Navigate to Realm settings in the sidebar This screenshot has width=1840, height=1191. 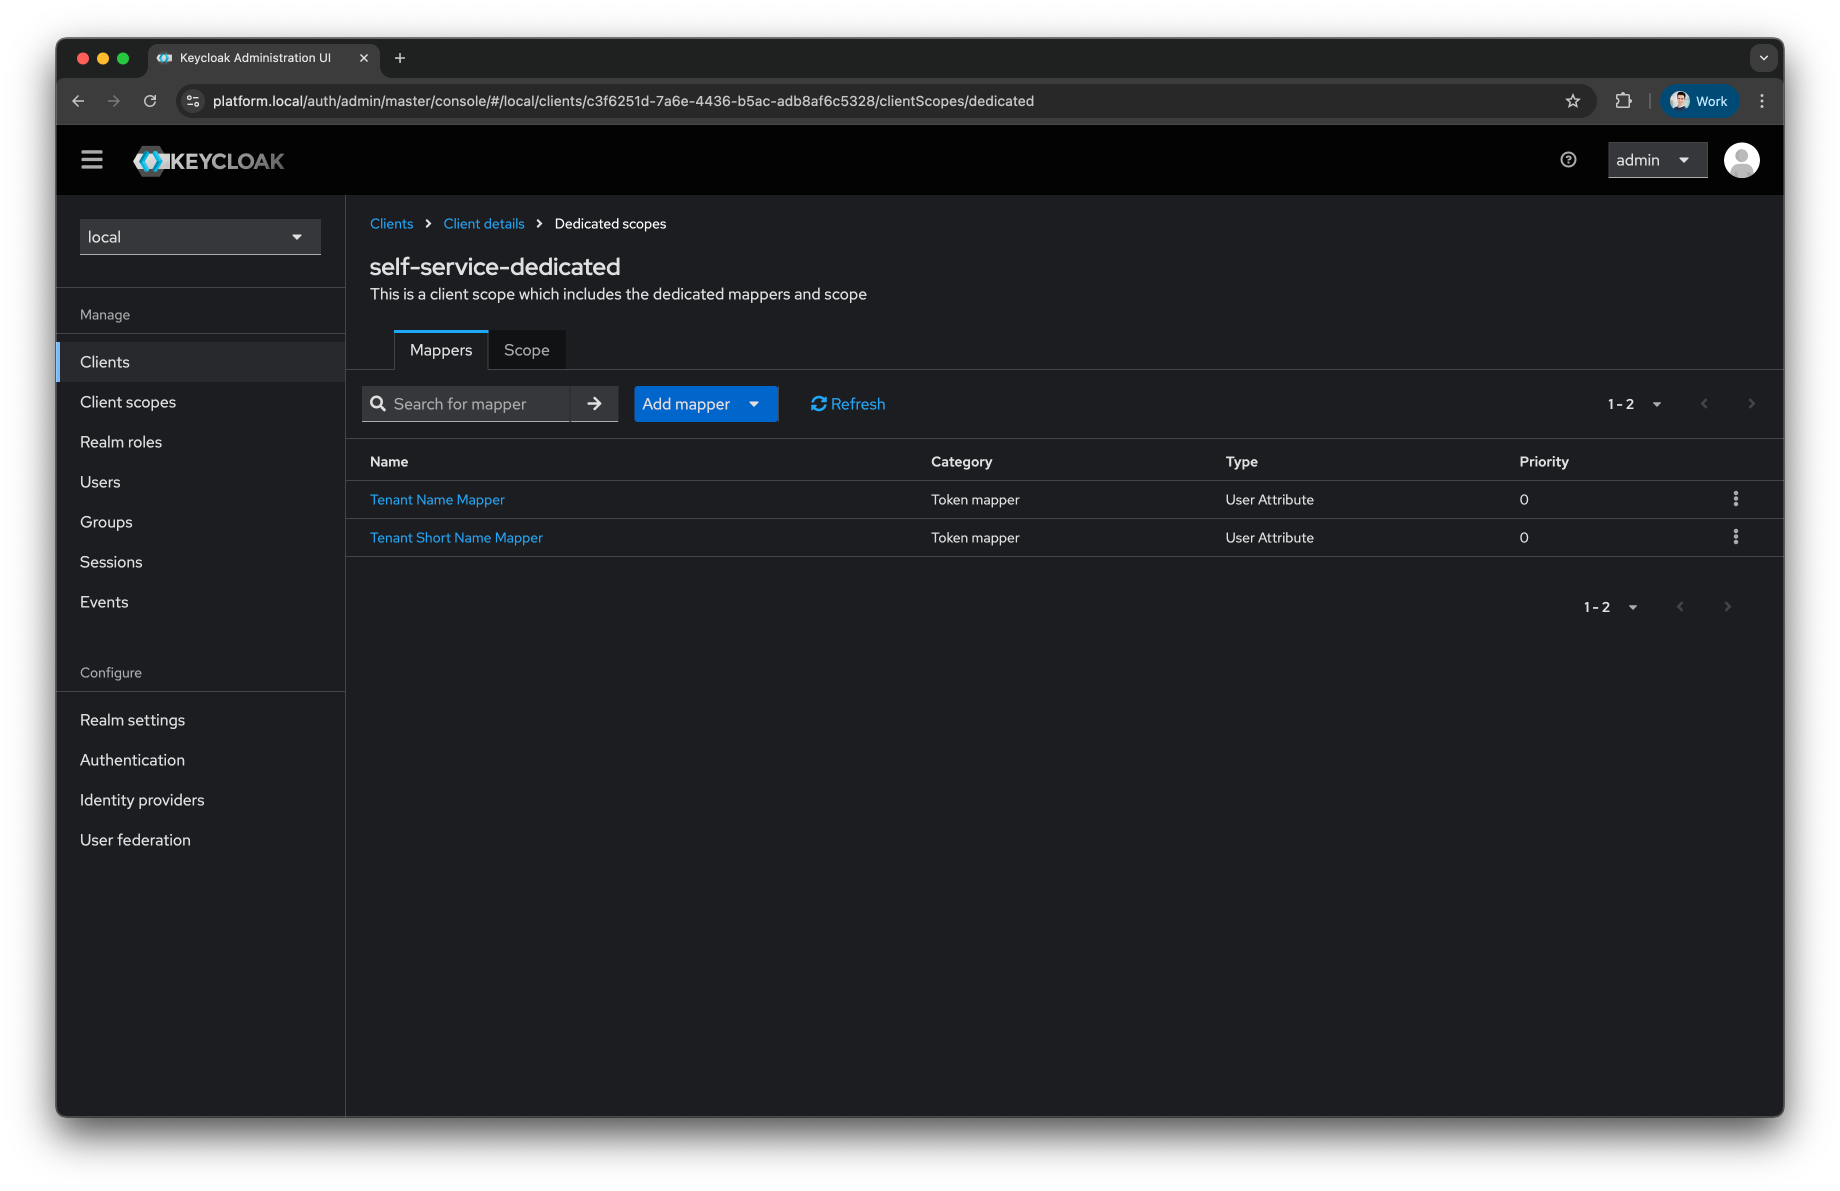tap(132, 719)
